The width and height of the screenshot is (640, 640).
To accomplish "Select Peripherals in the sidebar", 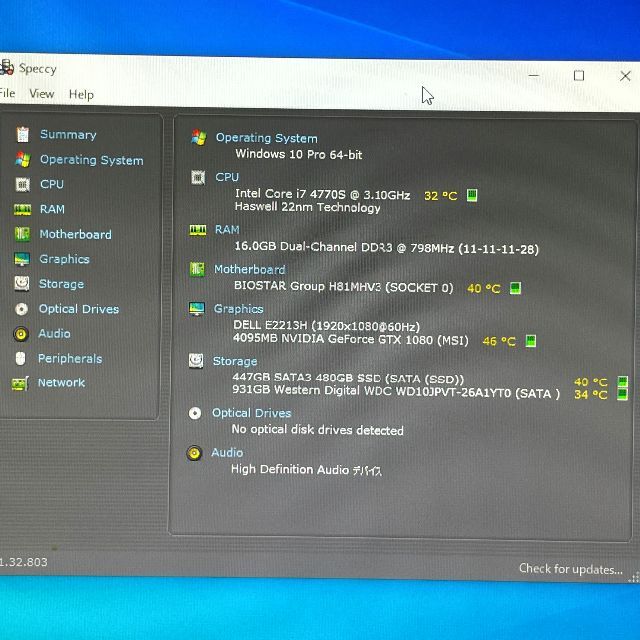I will [70, 359].
